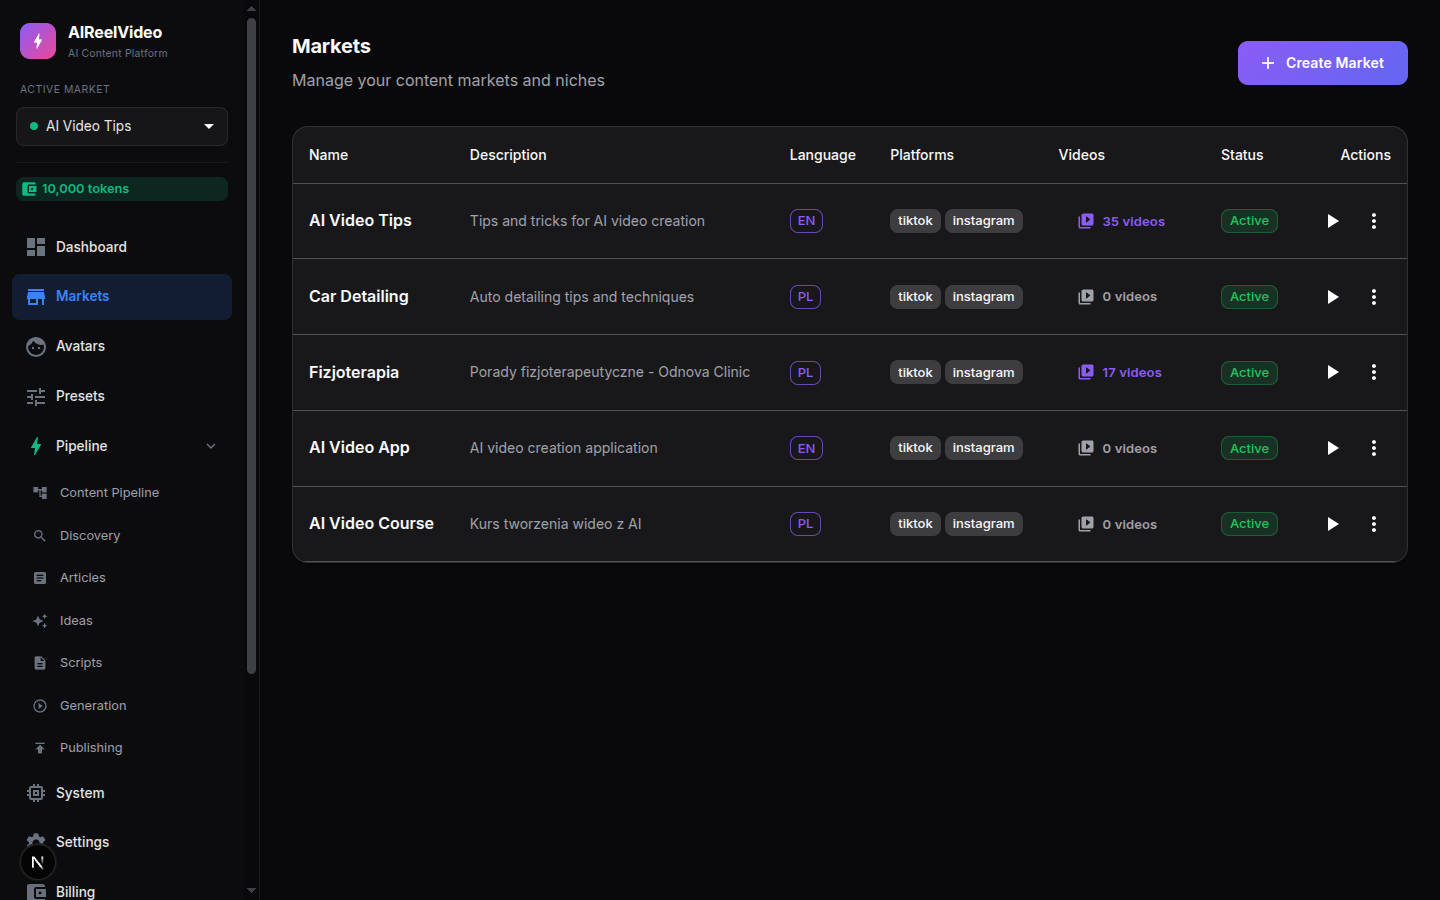Go to the Markets section
1440x900 pixels.
click(x=82, y=296)
